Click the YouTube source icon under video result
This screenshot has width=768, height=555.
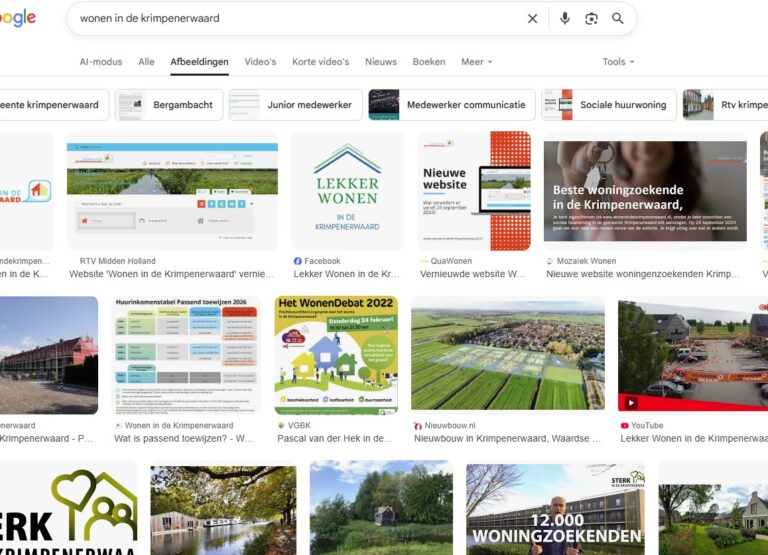click(x=624, y=425)
